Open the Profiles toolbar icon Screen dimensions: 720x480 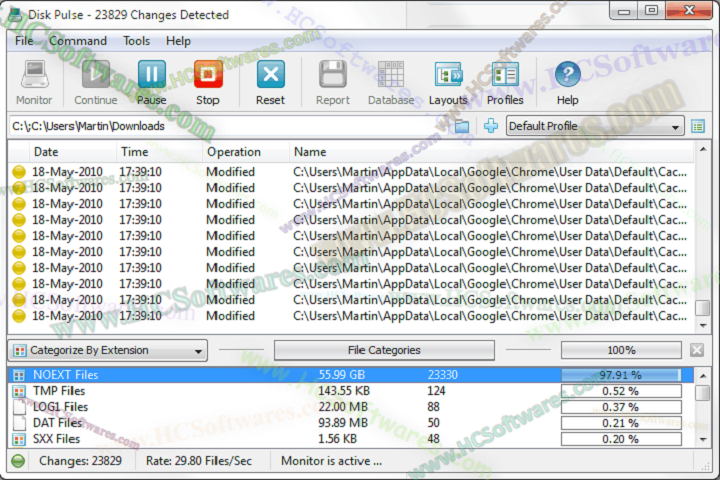point(505,74)
